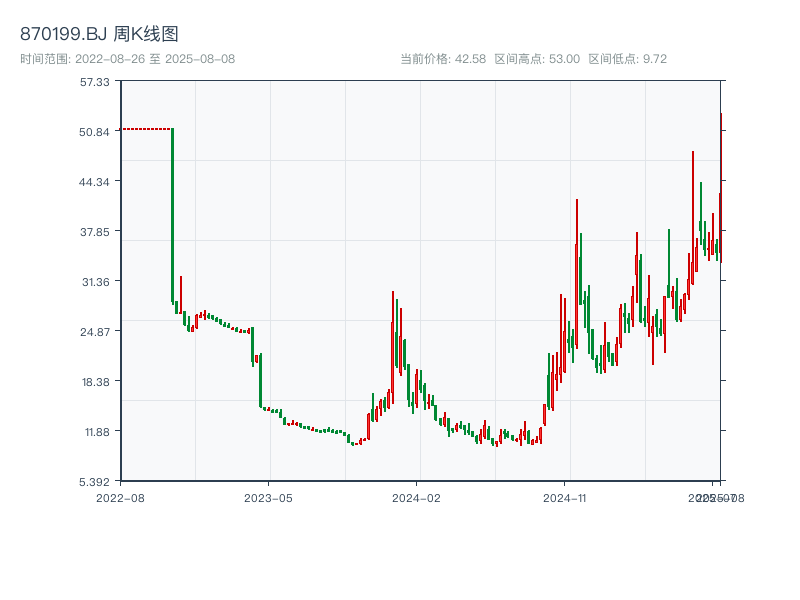Click the red dashed flat line near 50.84

(x=146, y=129)
